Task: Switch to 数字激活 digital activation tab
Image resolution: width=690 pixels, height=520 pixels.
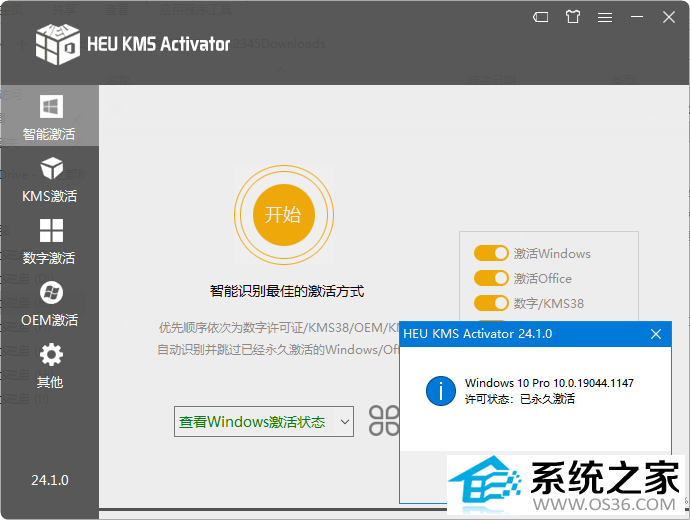Action: click(x=49, y=242)
